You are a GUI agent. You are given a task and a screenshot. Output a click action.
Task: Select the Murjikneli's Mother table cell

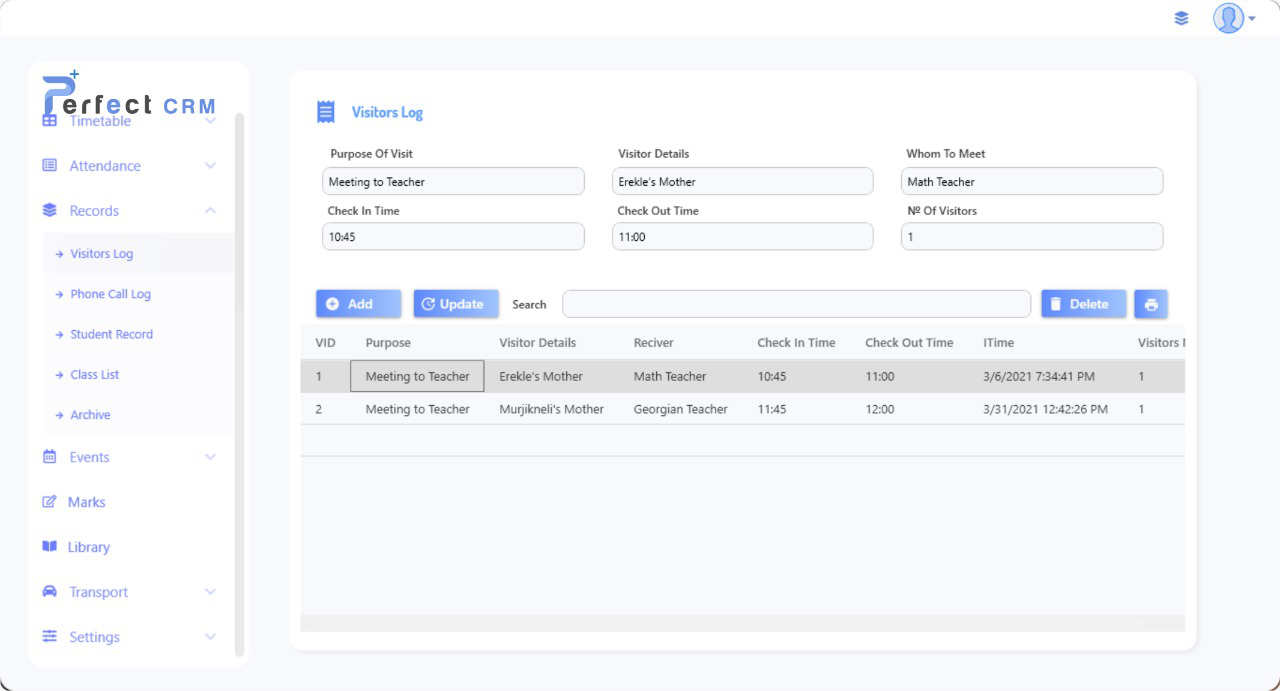point(552,409)
